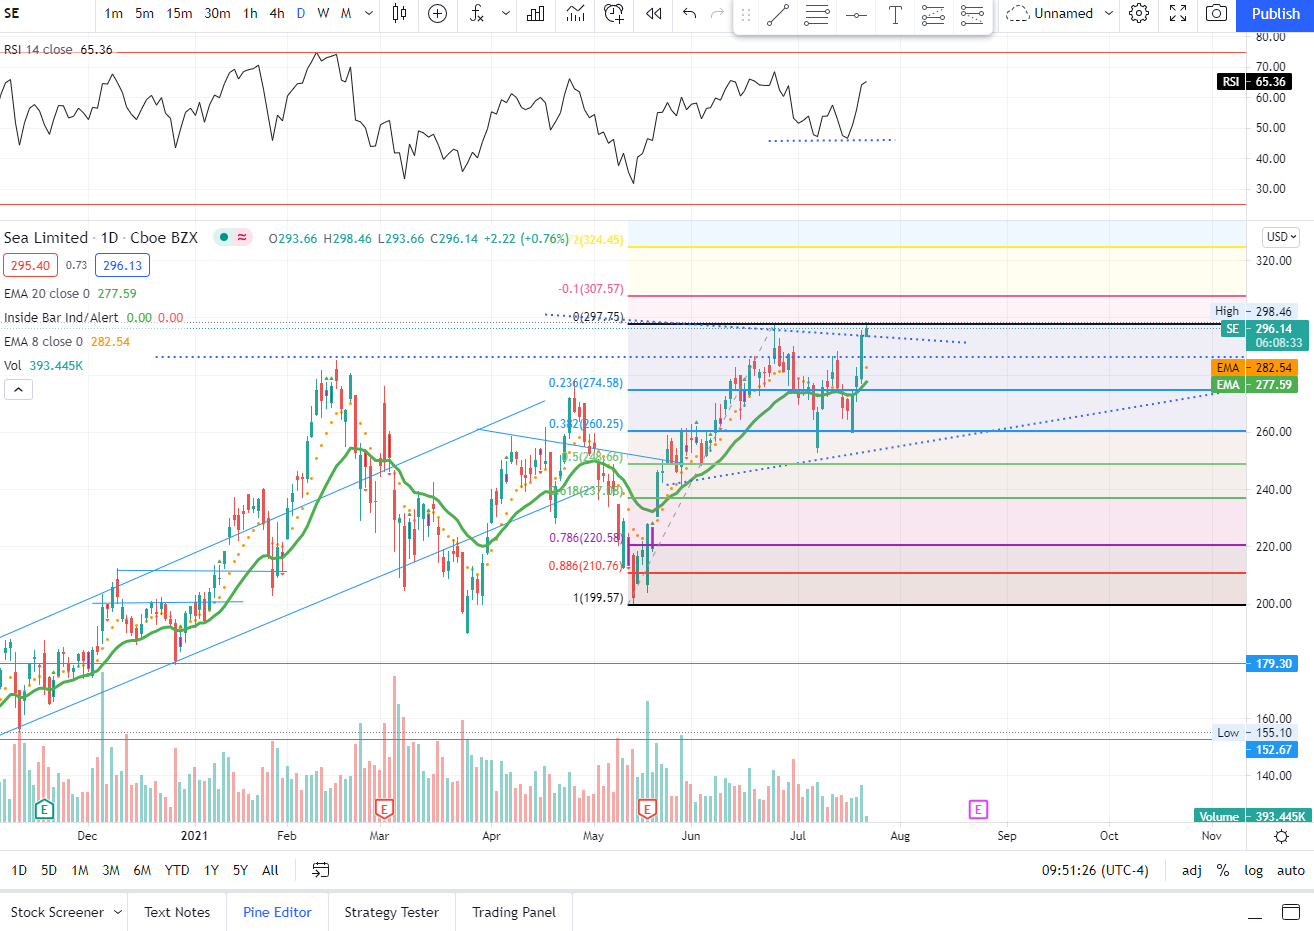Collapse the indicator legend arrow
Image resolution: width=1314 pixels, height=931 pixels.
(17, 389)
